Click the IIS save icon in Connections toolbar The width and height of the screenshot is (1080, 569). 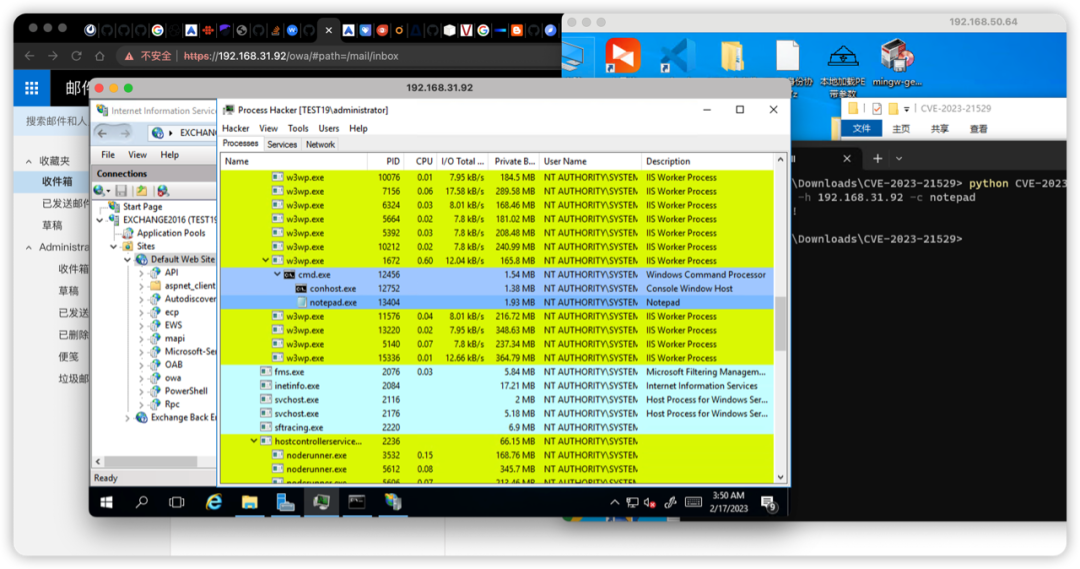pos(121,191)
